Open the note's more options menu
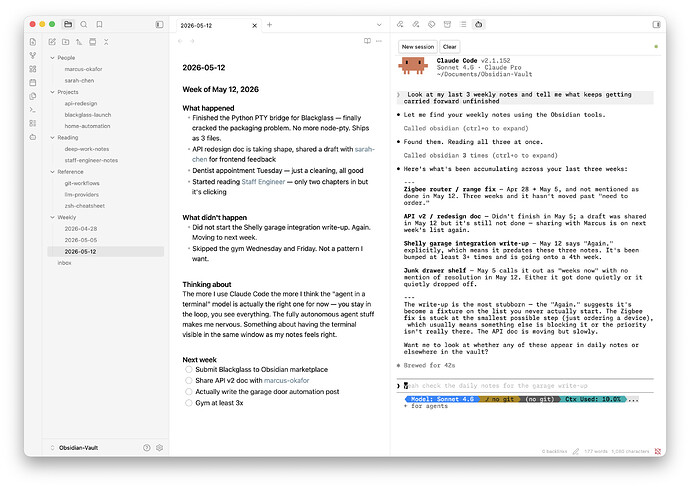Image resolution: width=690 pixels, height=487 pixels. (x=379, y=41)
